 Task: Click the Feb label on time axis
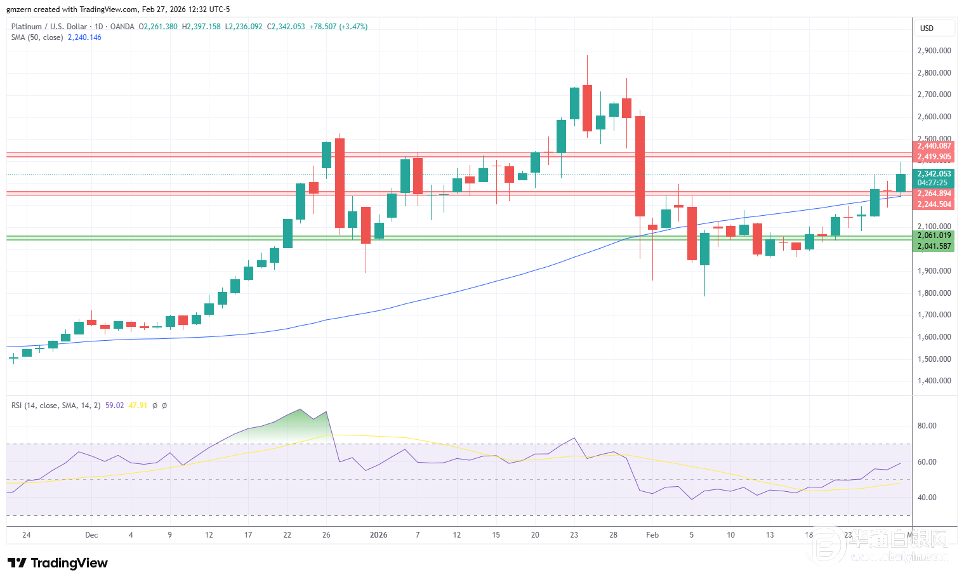(x=651, y=535)
